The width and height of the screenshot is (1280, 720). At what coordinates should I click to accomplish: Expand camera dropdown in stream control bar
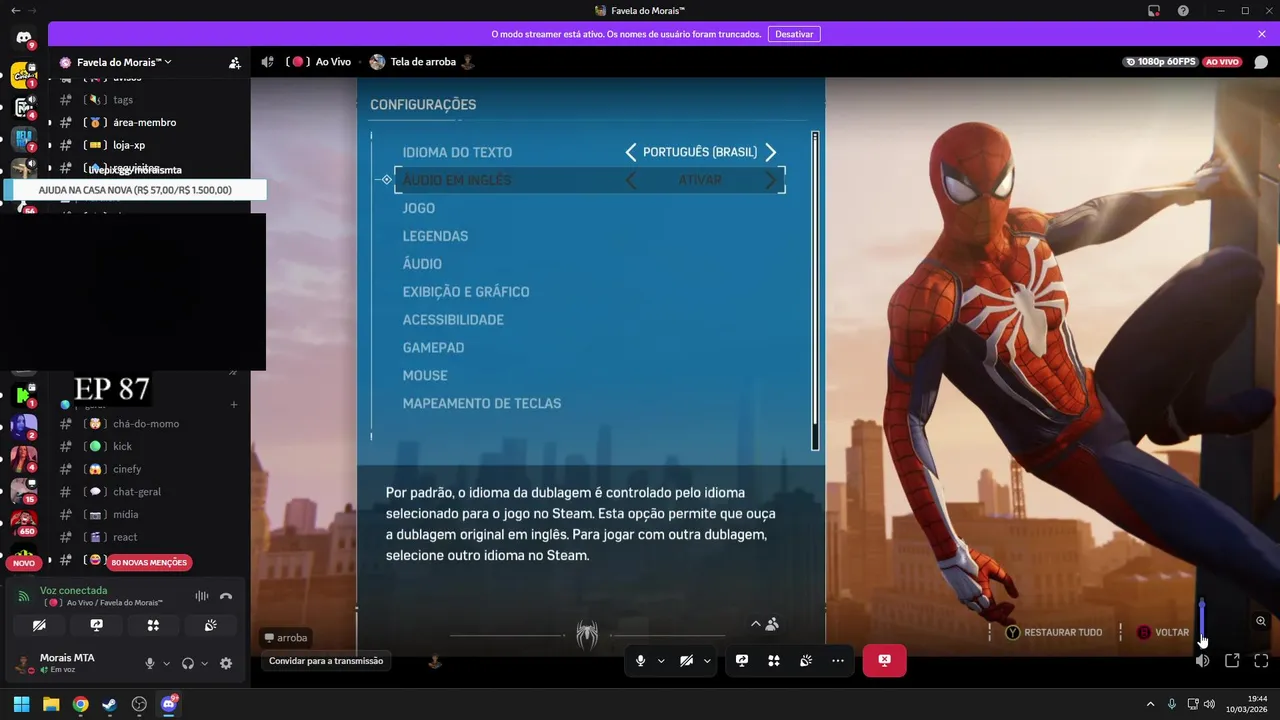(x=707, y=660)
